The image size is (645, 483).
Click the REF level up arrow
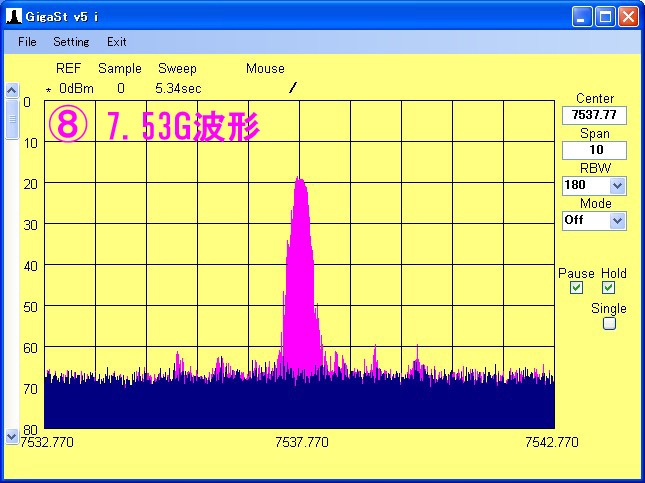tap(12, 90)
